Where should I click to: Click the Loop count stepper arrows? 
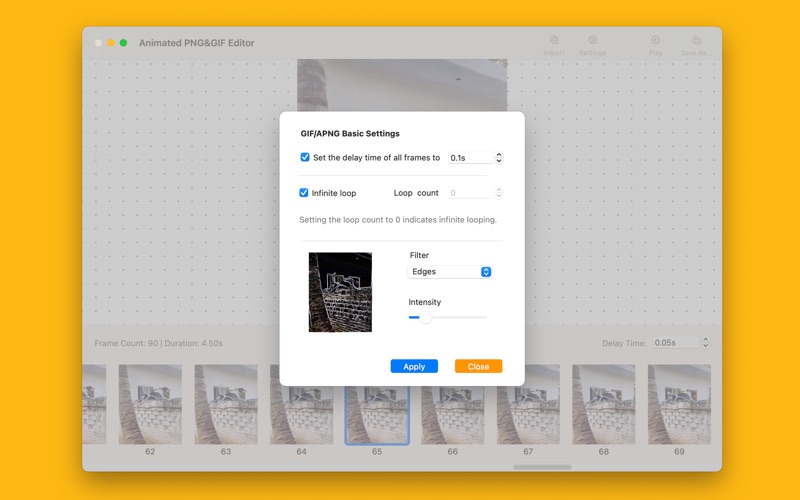[x=499, y=193]
